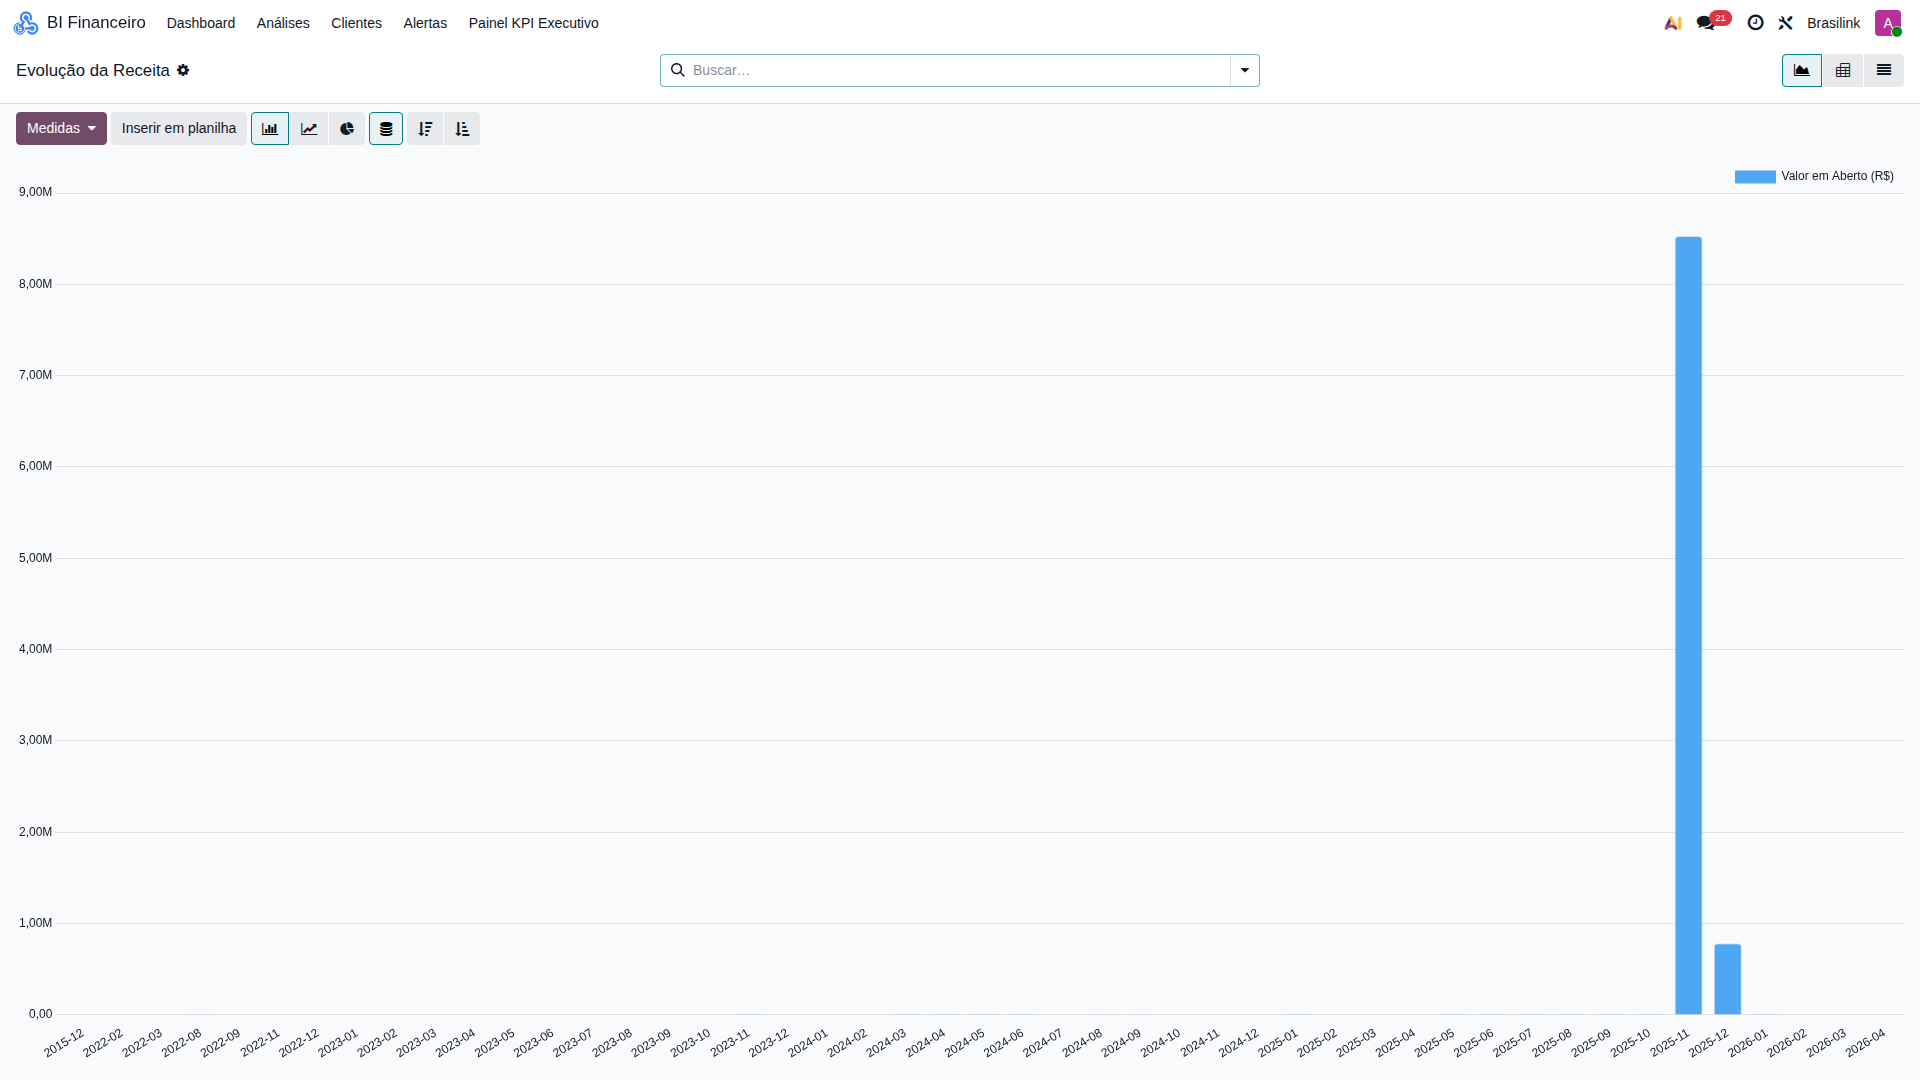The image size is (1920, 1080).
Task: Toggle Valor em Aberto legend swatch
Action: [x=1755, y=177]
